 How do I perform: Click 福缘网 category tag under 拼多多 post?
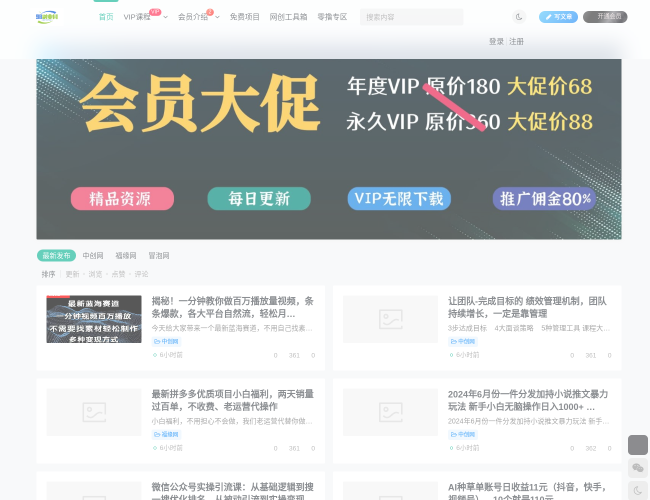[x=166, y=434]
